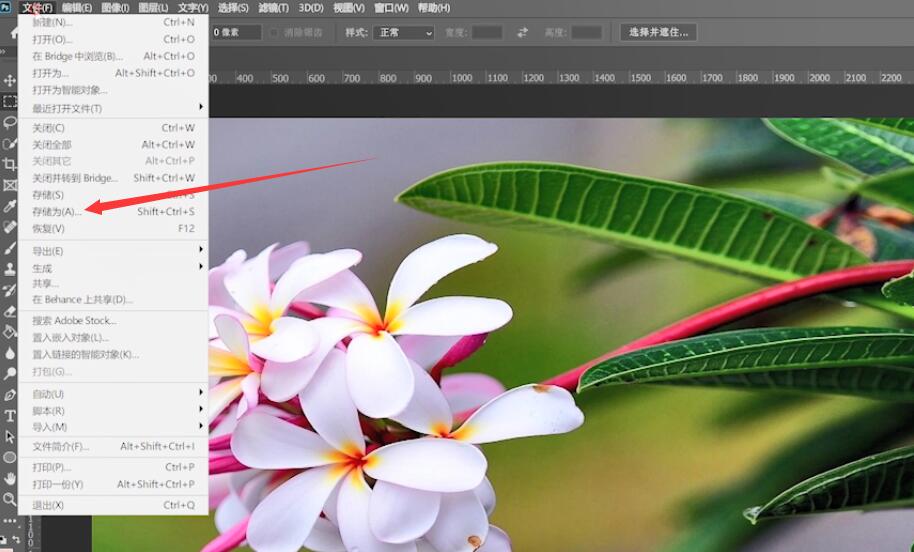The height and width of the screenshot is (552, 914).
Task: Choose 退出(X) menu entry
Action: coord(114,505)
